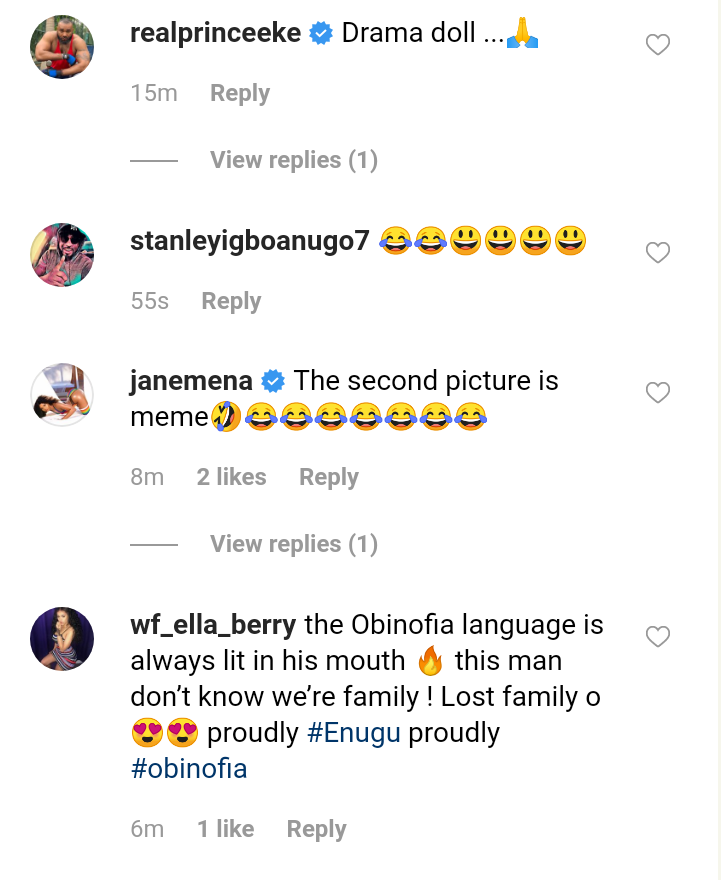This screenshot has width=721, height=880.
Task: Open janemena's profile avatar
Action: coord(62,395)
